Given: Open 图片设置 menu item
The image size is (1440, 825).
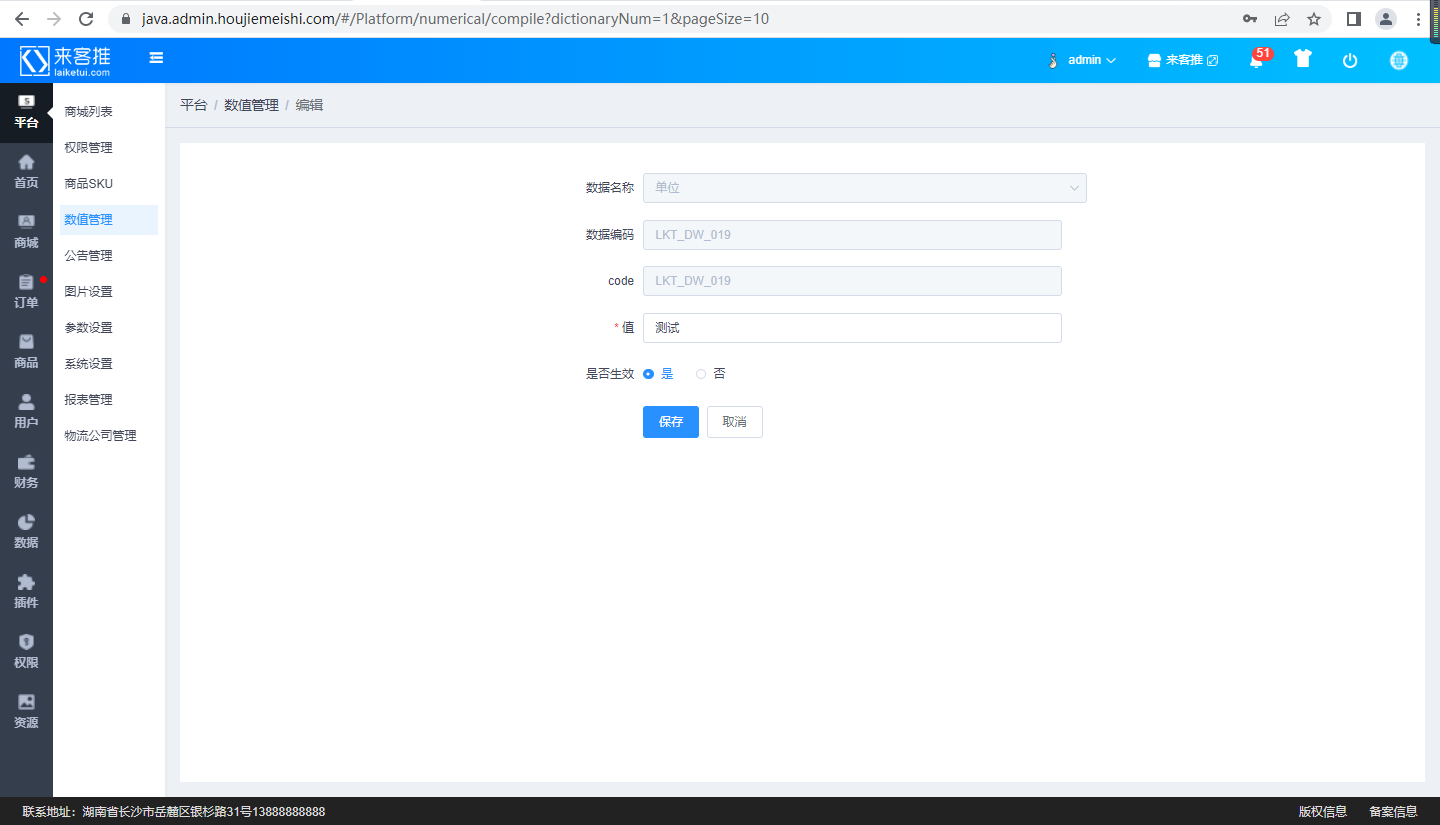Looking at the screenshot, I should [x=89, y=292].
